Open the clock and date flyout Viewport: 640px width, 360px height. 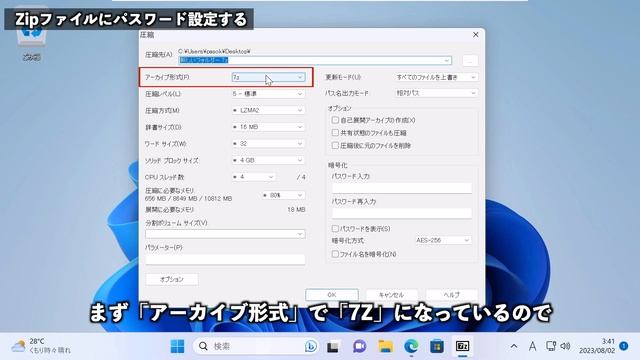point(597,346)
